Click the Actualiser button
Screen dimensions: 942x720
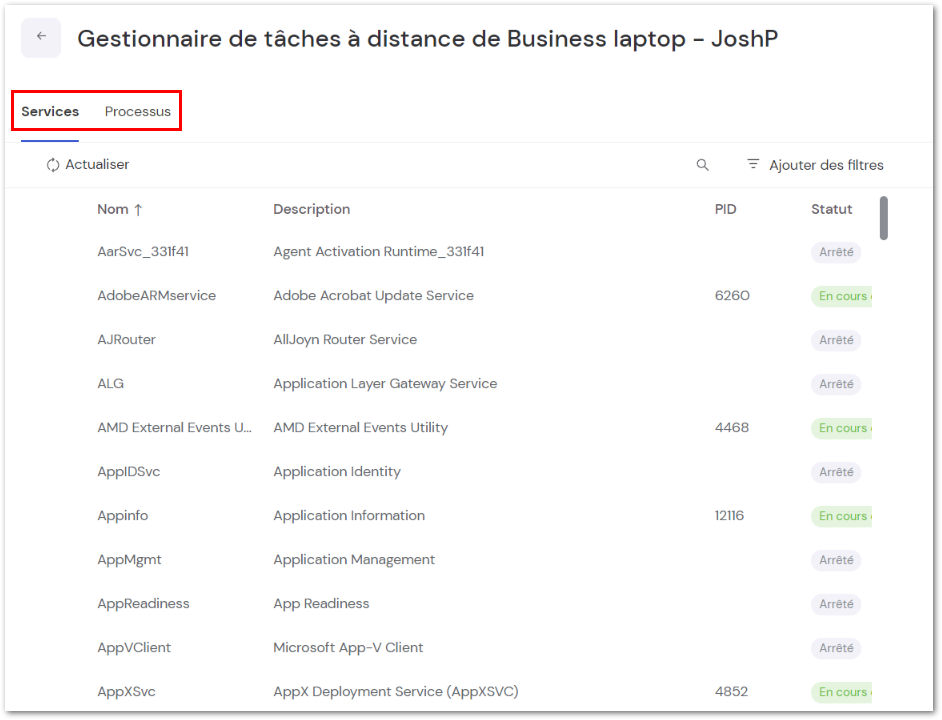point(88,165)
